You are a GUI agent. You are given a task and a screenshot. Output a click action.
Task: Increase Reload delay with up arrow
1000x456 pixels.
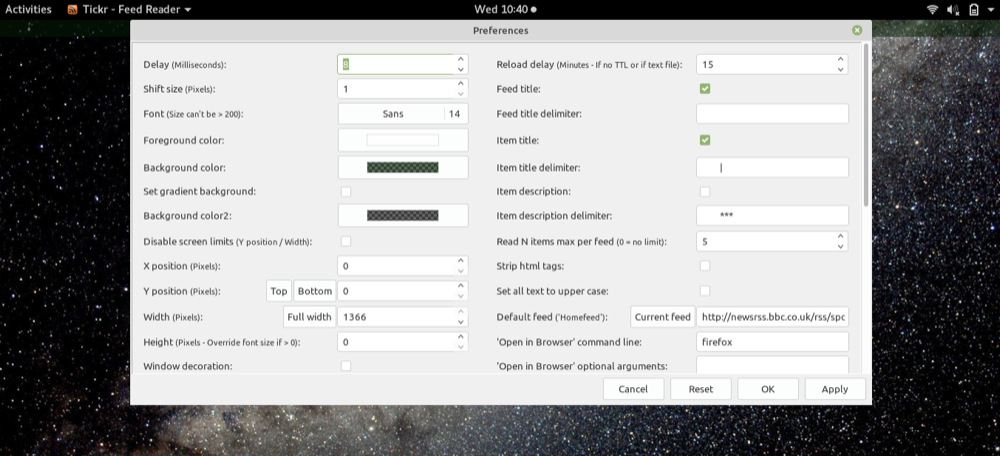click(x=841, y=59)
